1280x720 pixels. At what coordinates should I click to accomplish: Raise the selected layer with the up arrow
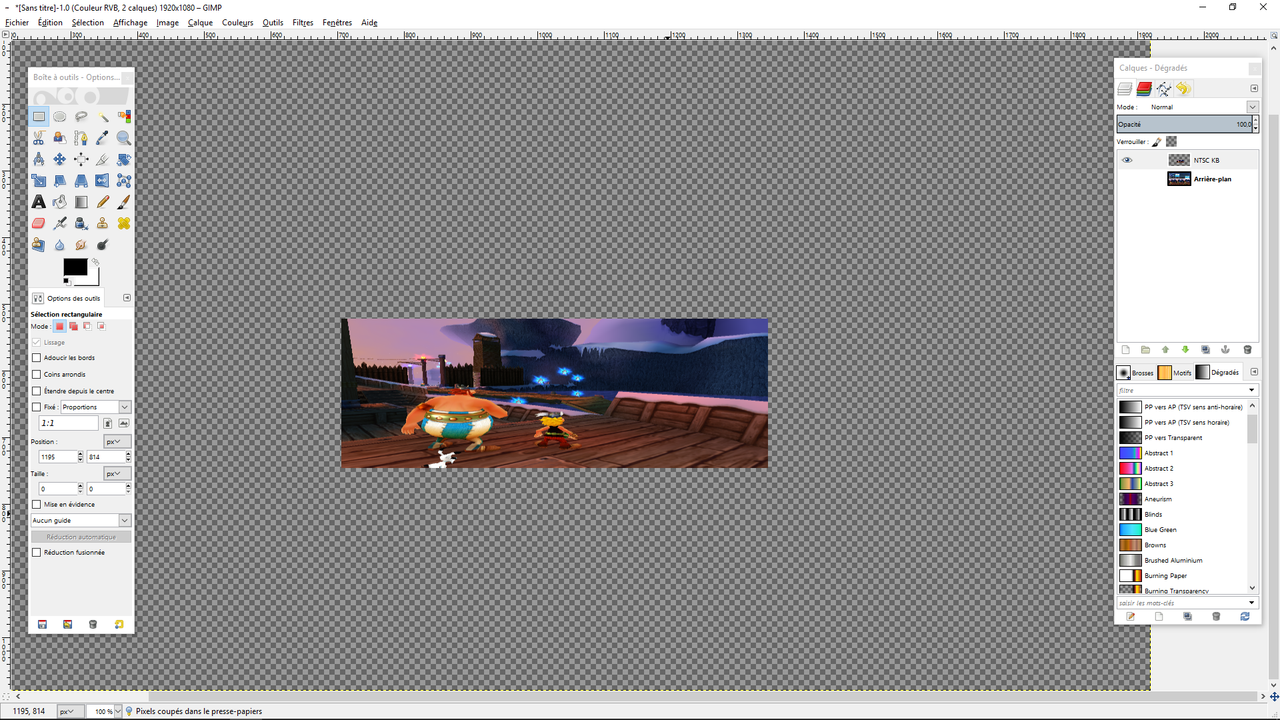point(1165,350)
